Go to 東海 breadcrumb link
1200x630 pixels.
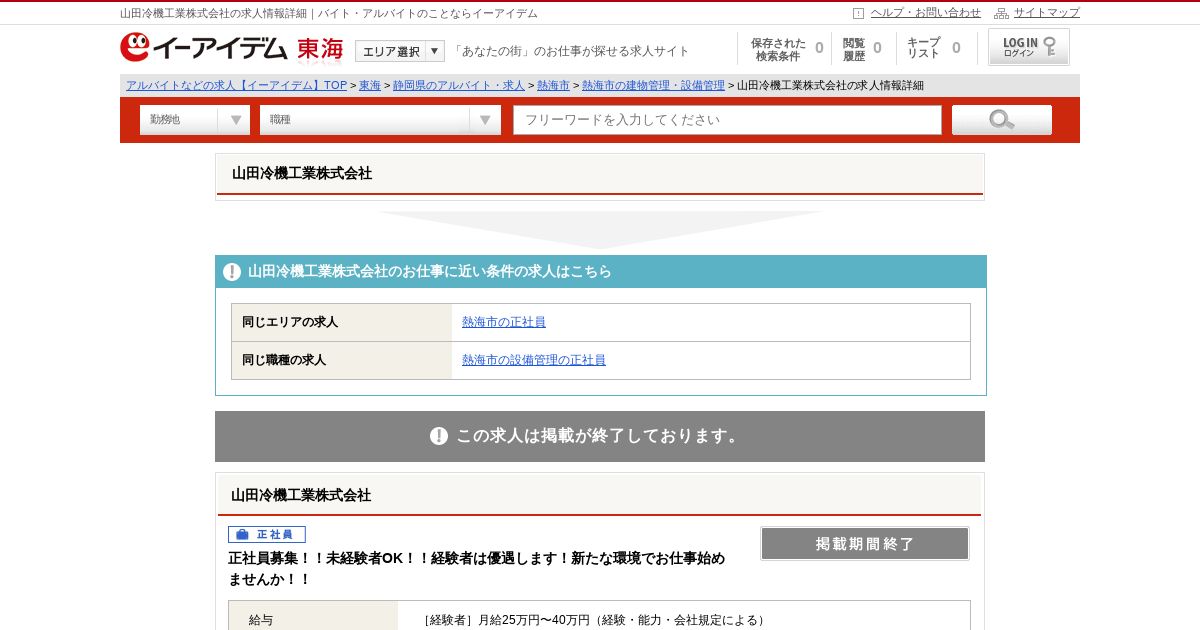tap(370, 86)
